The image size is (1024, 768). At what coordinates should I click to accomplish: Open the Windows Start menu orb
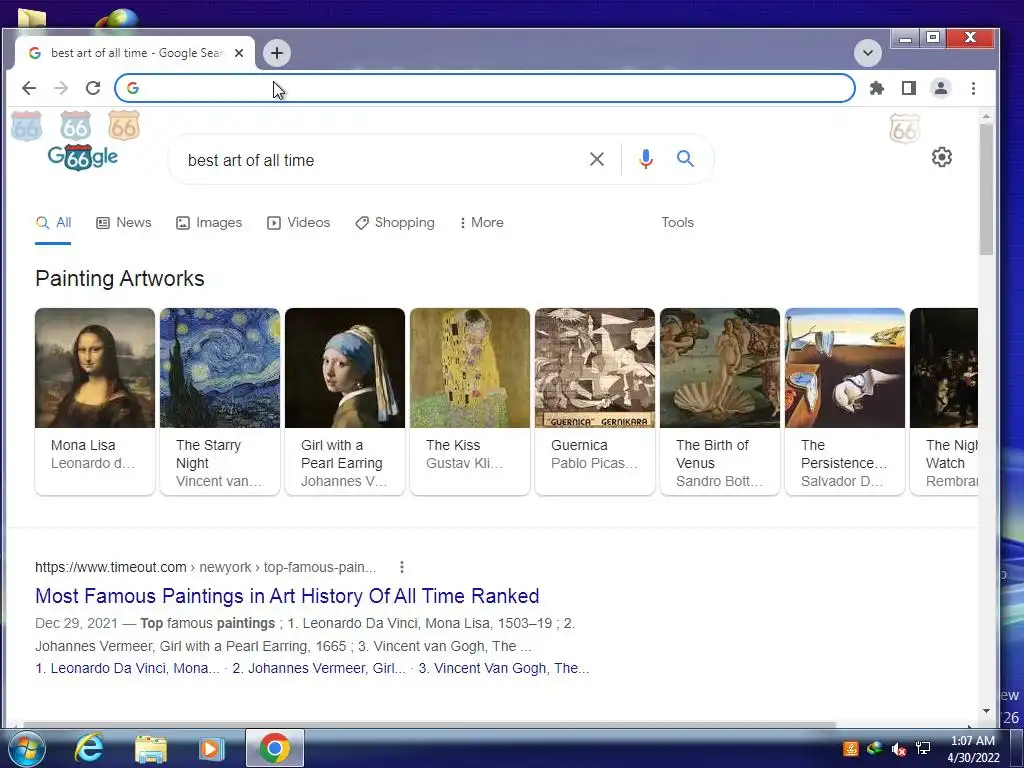(x=26, y=748)
